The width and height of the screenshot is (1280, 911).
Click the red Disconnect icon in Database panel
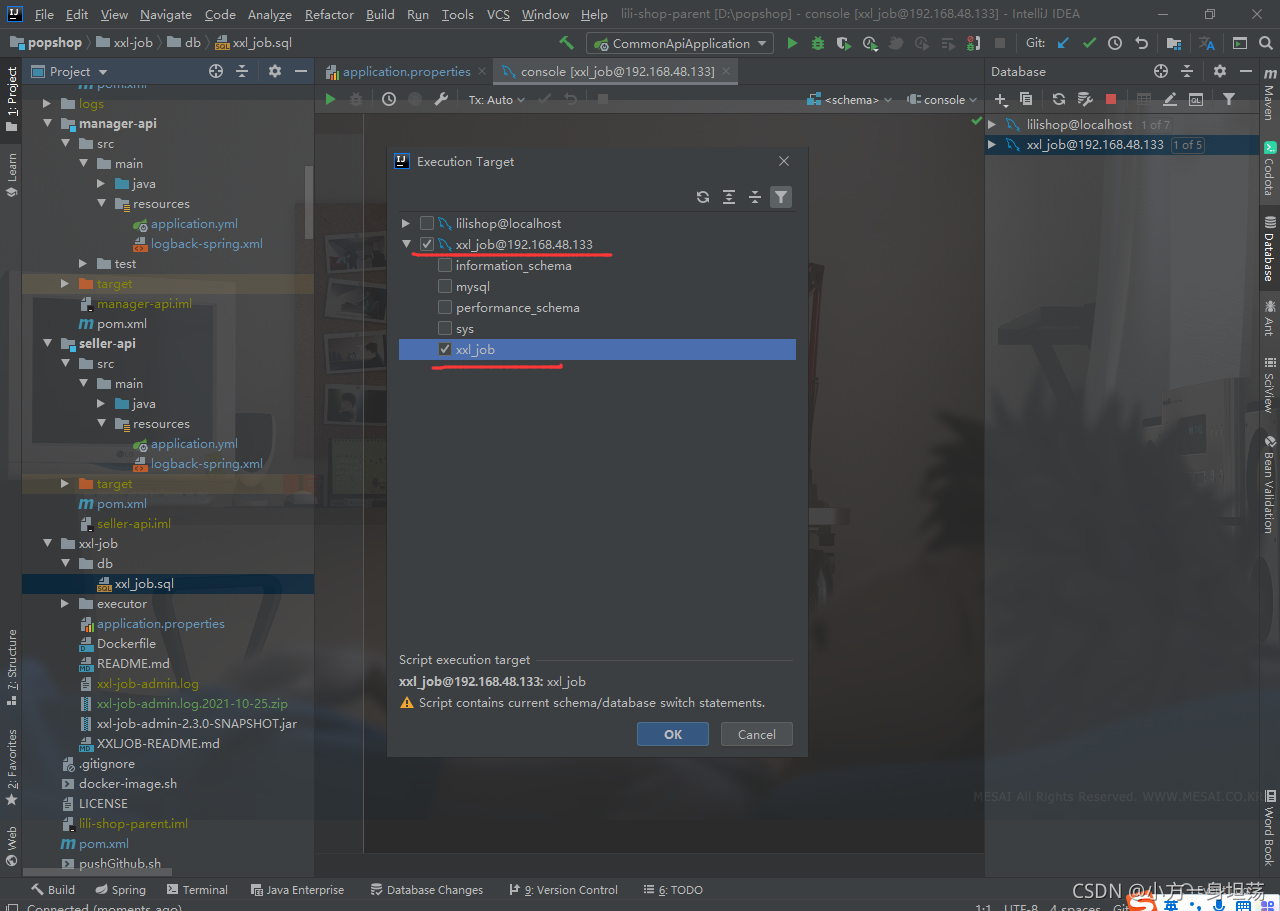point(1111,99)
